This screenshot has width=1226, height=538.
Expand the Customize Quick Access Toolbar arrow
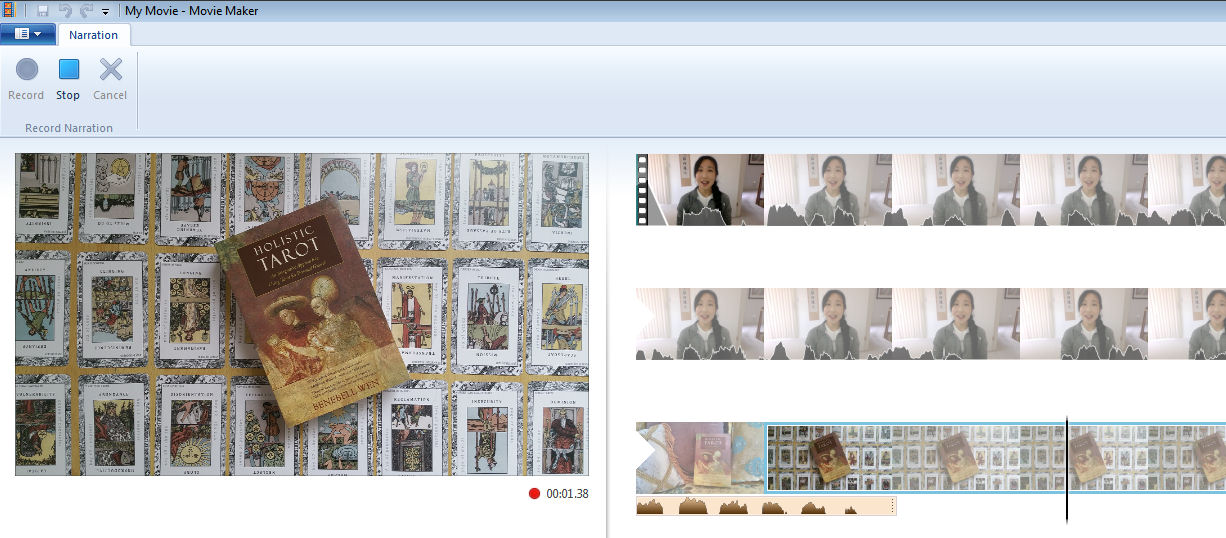pos(105,12)
